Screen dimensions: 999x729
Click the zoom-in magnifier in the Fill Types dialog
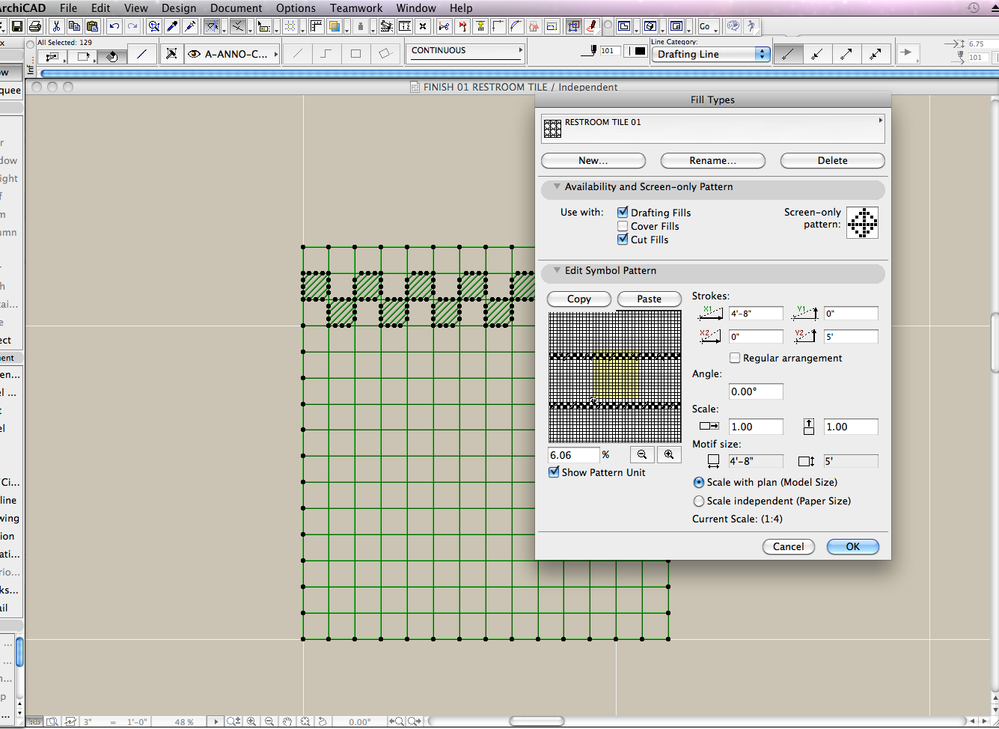[669, 454]
